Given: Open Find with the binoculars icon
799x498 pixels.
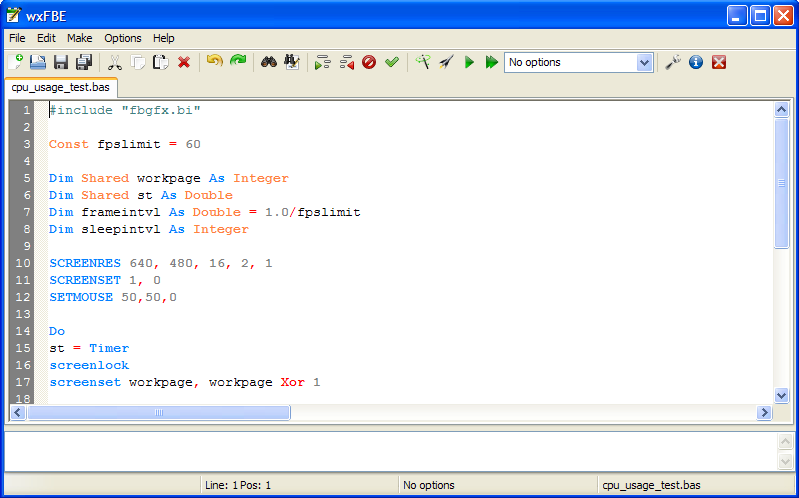Looking at the screenshot, I should pyautogui.click(x=268, y=62).
